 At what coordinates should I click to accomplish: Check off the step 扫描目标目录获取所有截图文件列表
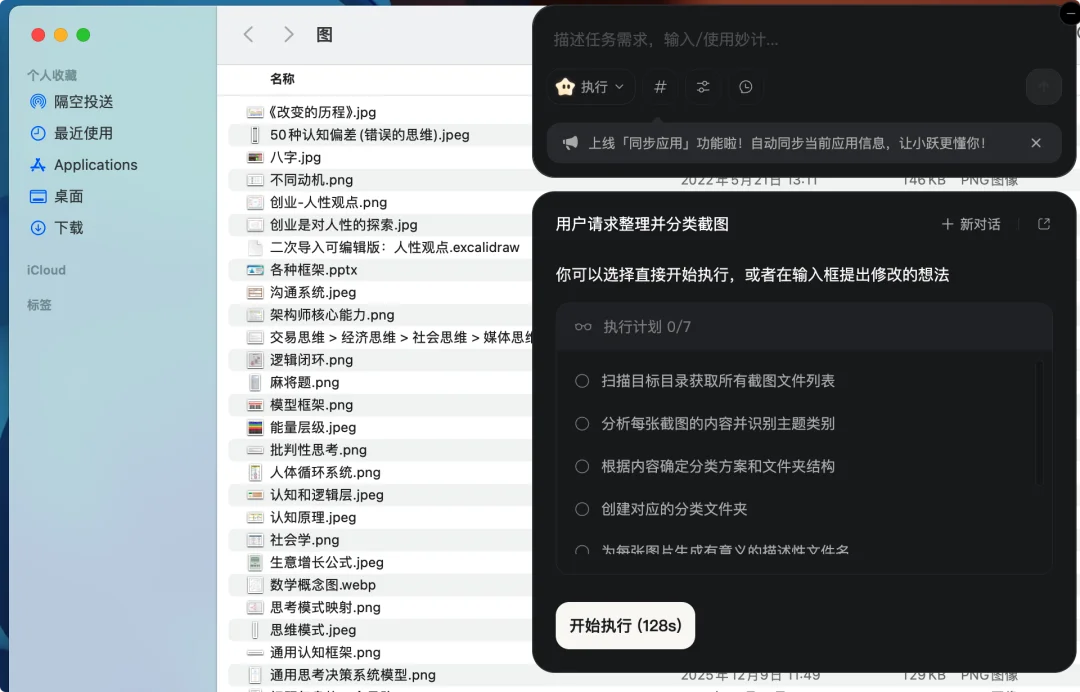(x=581, y=380)
